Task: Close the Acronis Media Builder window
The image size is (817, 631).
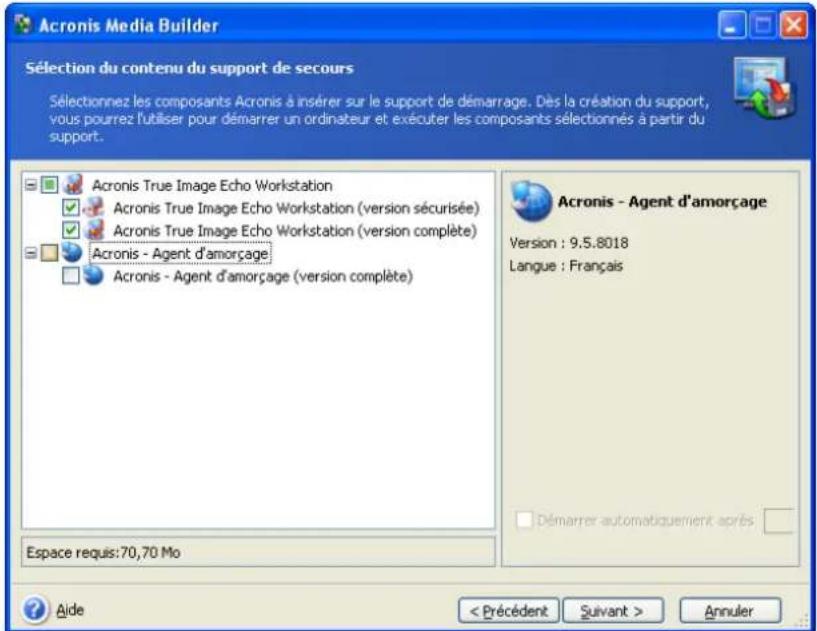Action: pyautogui.click(x=794, y=24)
